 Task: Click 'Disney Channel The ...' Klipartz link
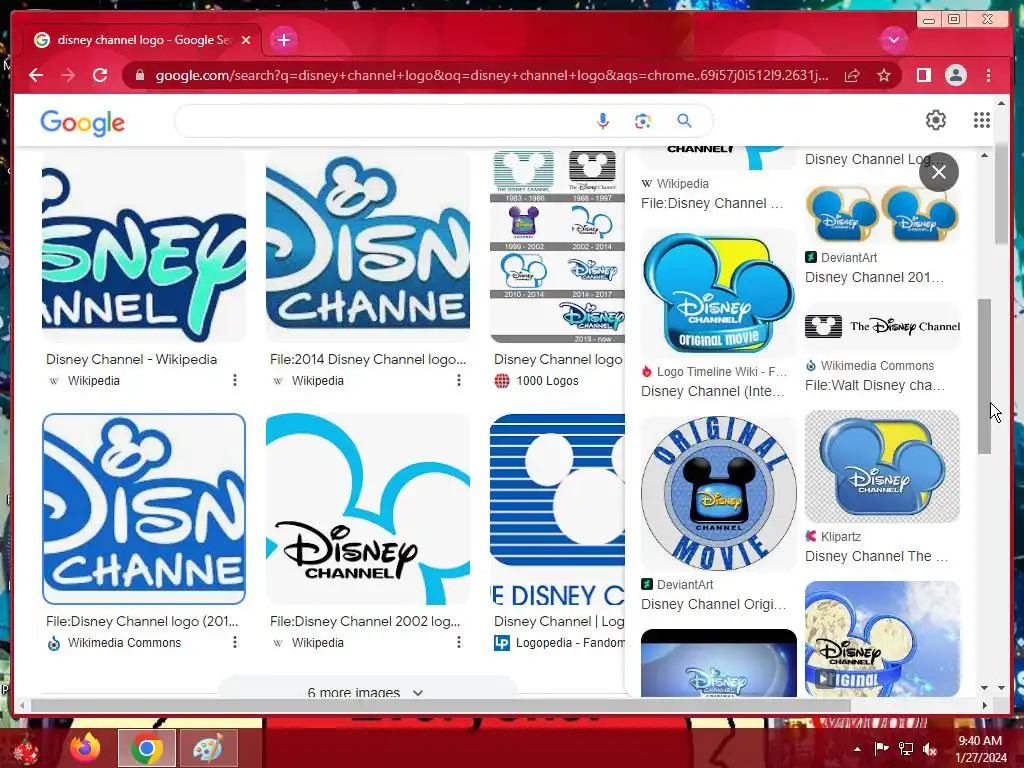pyautogui.click(x=876, y=556)
